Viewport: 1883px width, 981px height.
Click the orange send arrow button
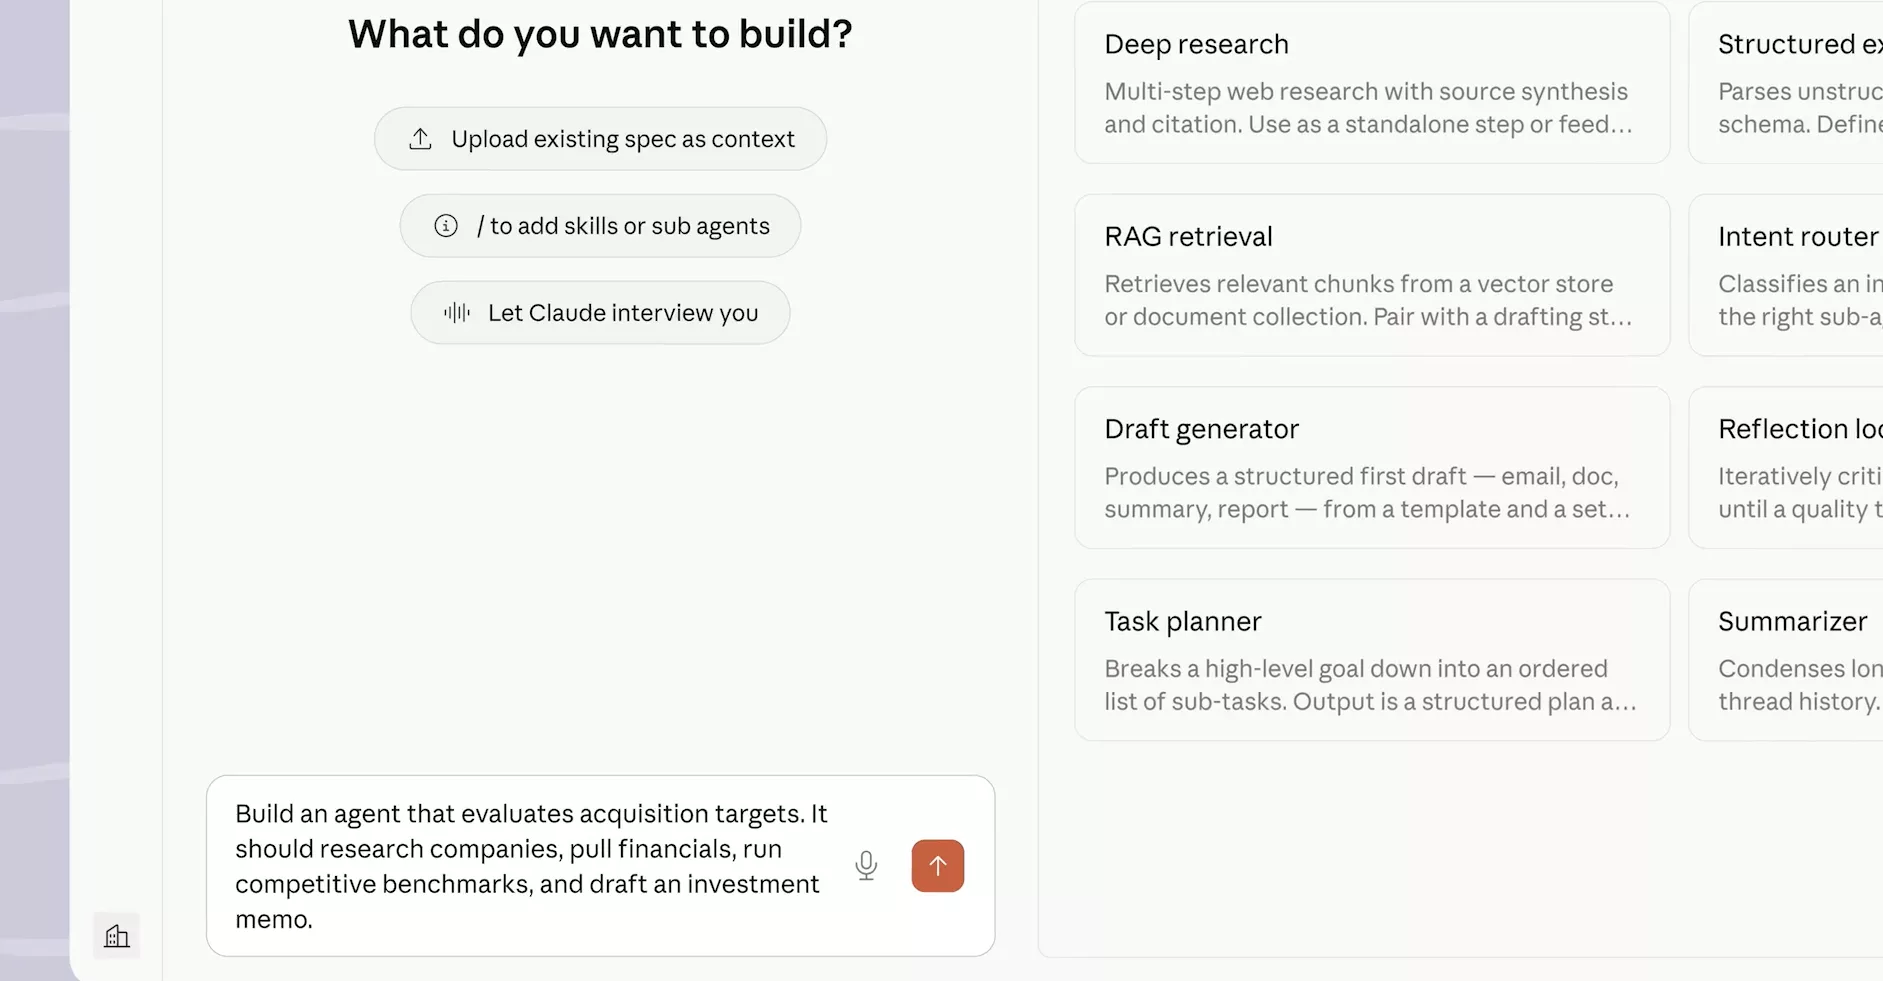click(937, 866)
